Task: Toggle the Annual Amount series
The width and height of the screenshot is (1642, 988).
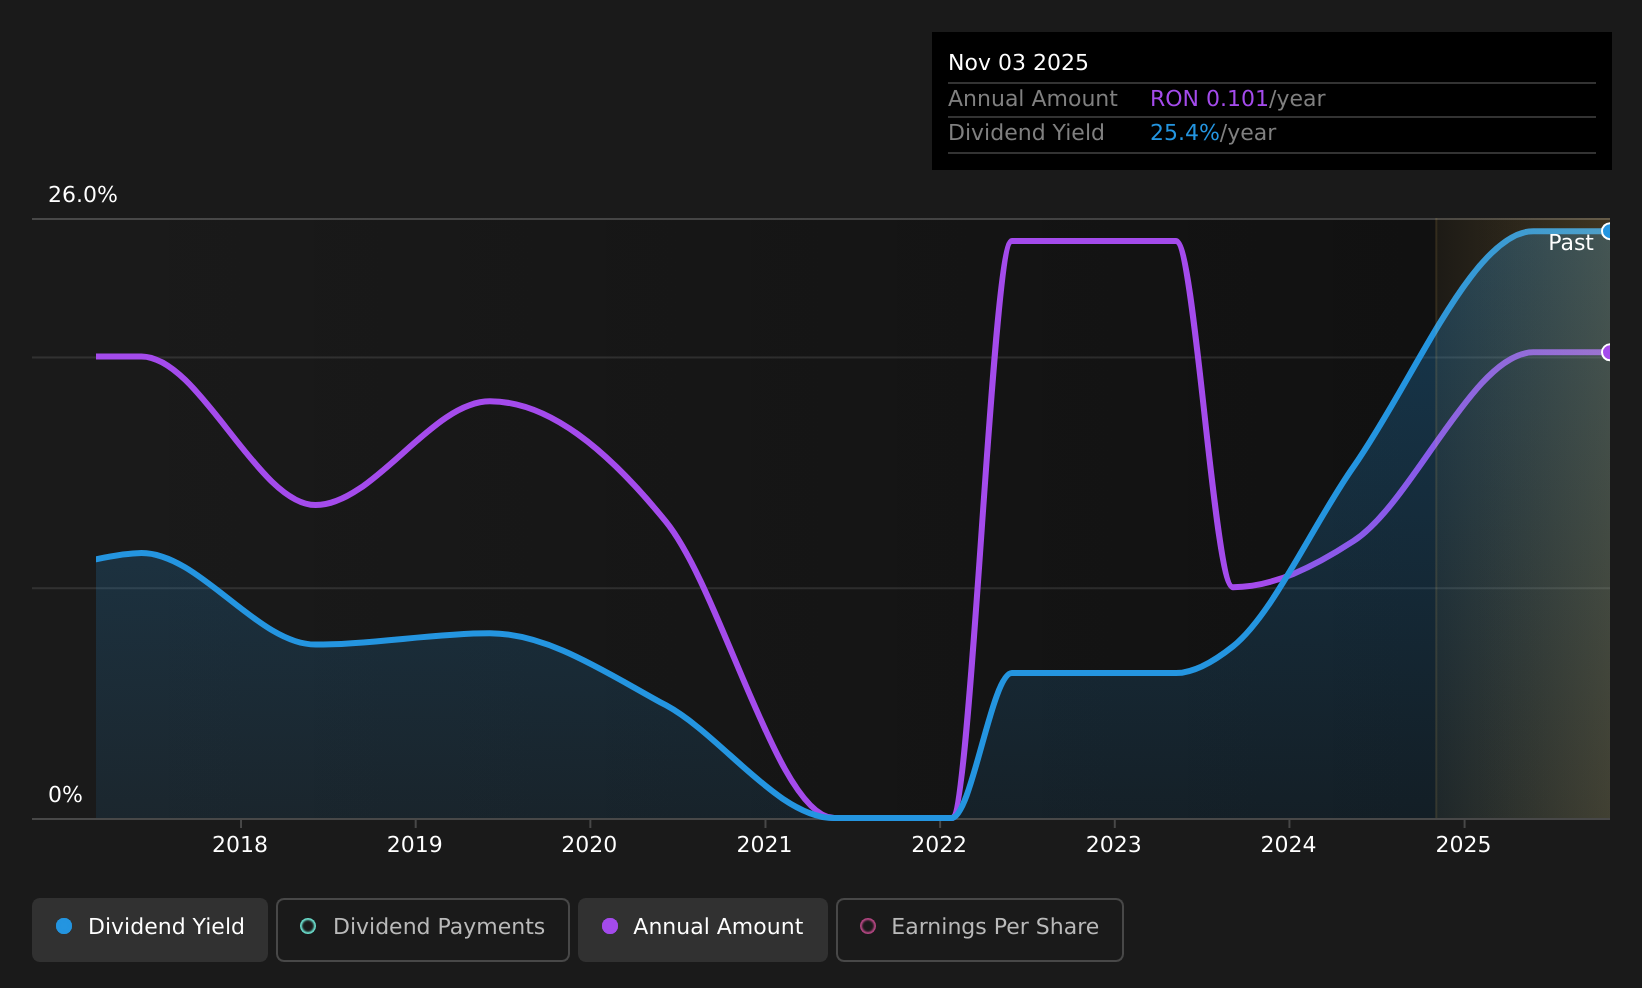Action: pos(703,929)
